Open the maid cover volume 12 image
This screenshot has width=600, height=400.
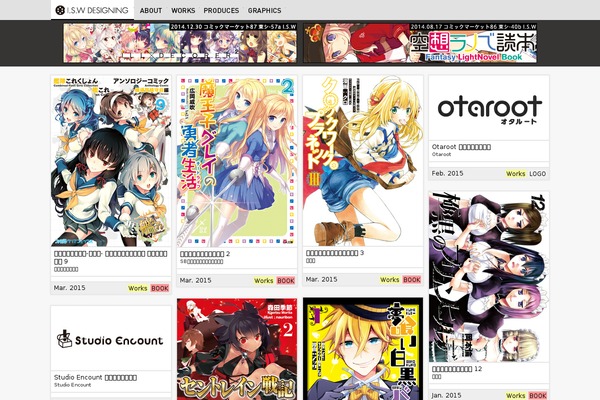point(489,277)
